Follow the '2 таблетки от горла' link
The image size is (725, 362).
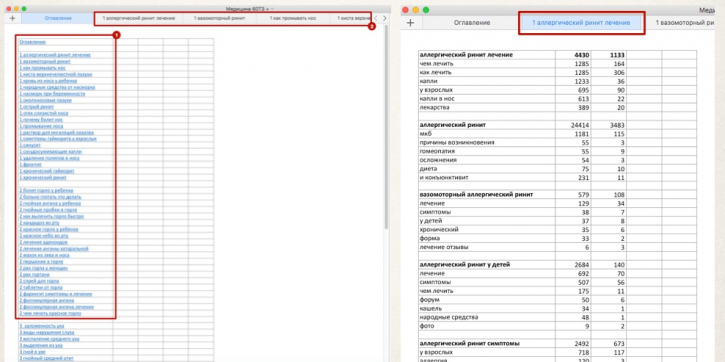[41, 288]
